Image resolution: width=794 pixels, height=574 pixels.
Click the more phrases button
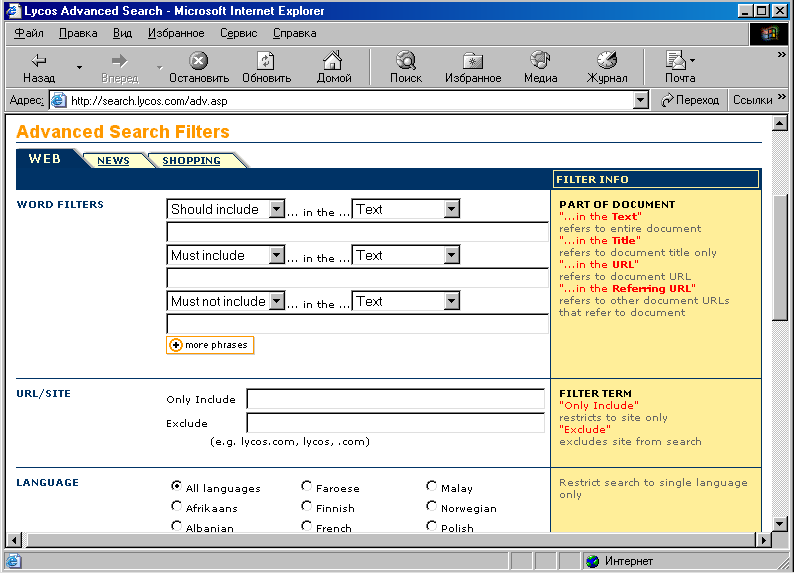(x=210, y=345)
